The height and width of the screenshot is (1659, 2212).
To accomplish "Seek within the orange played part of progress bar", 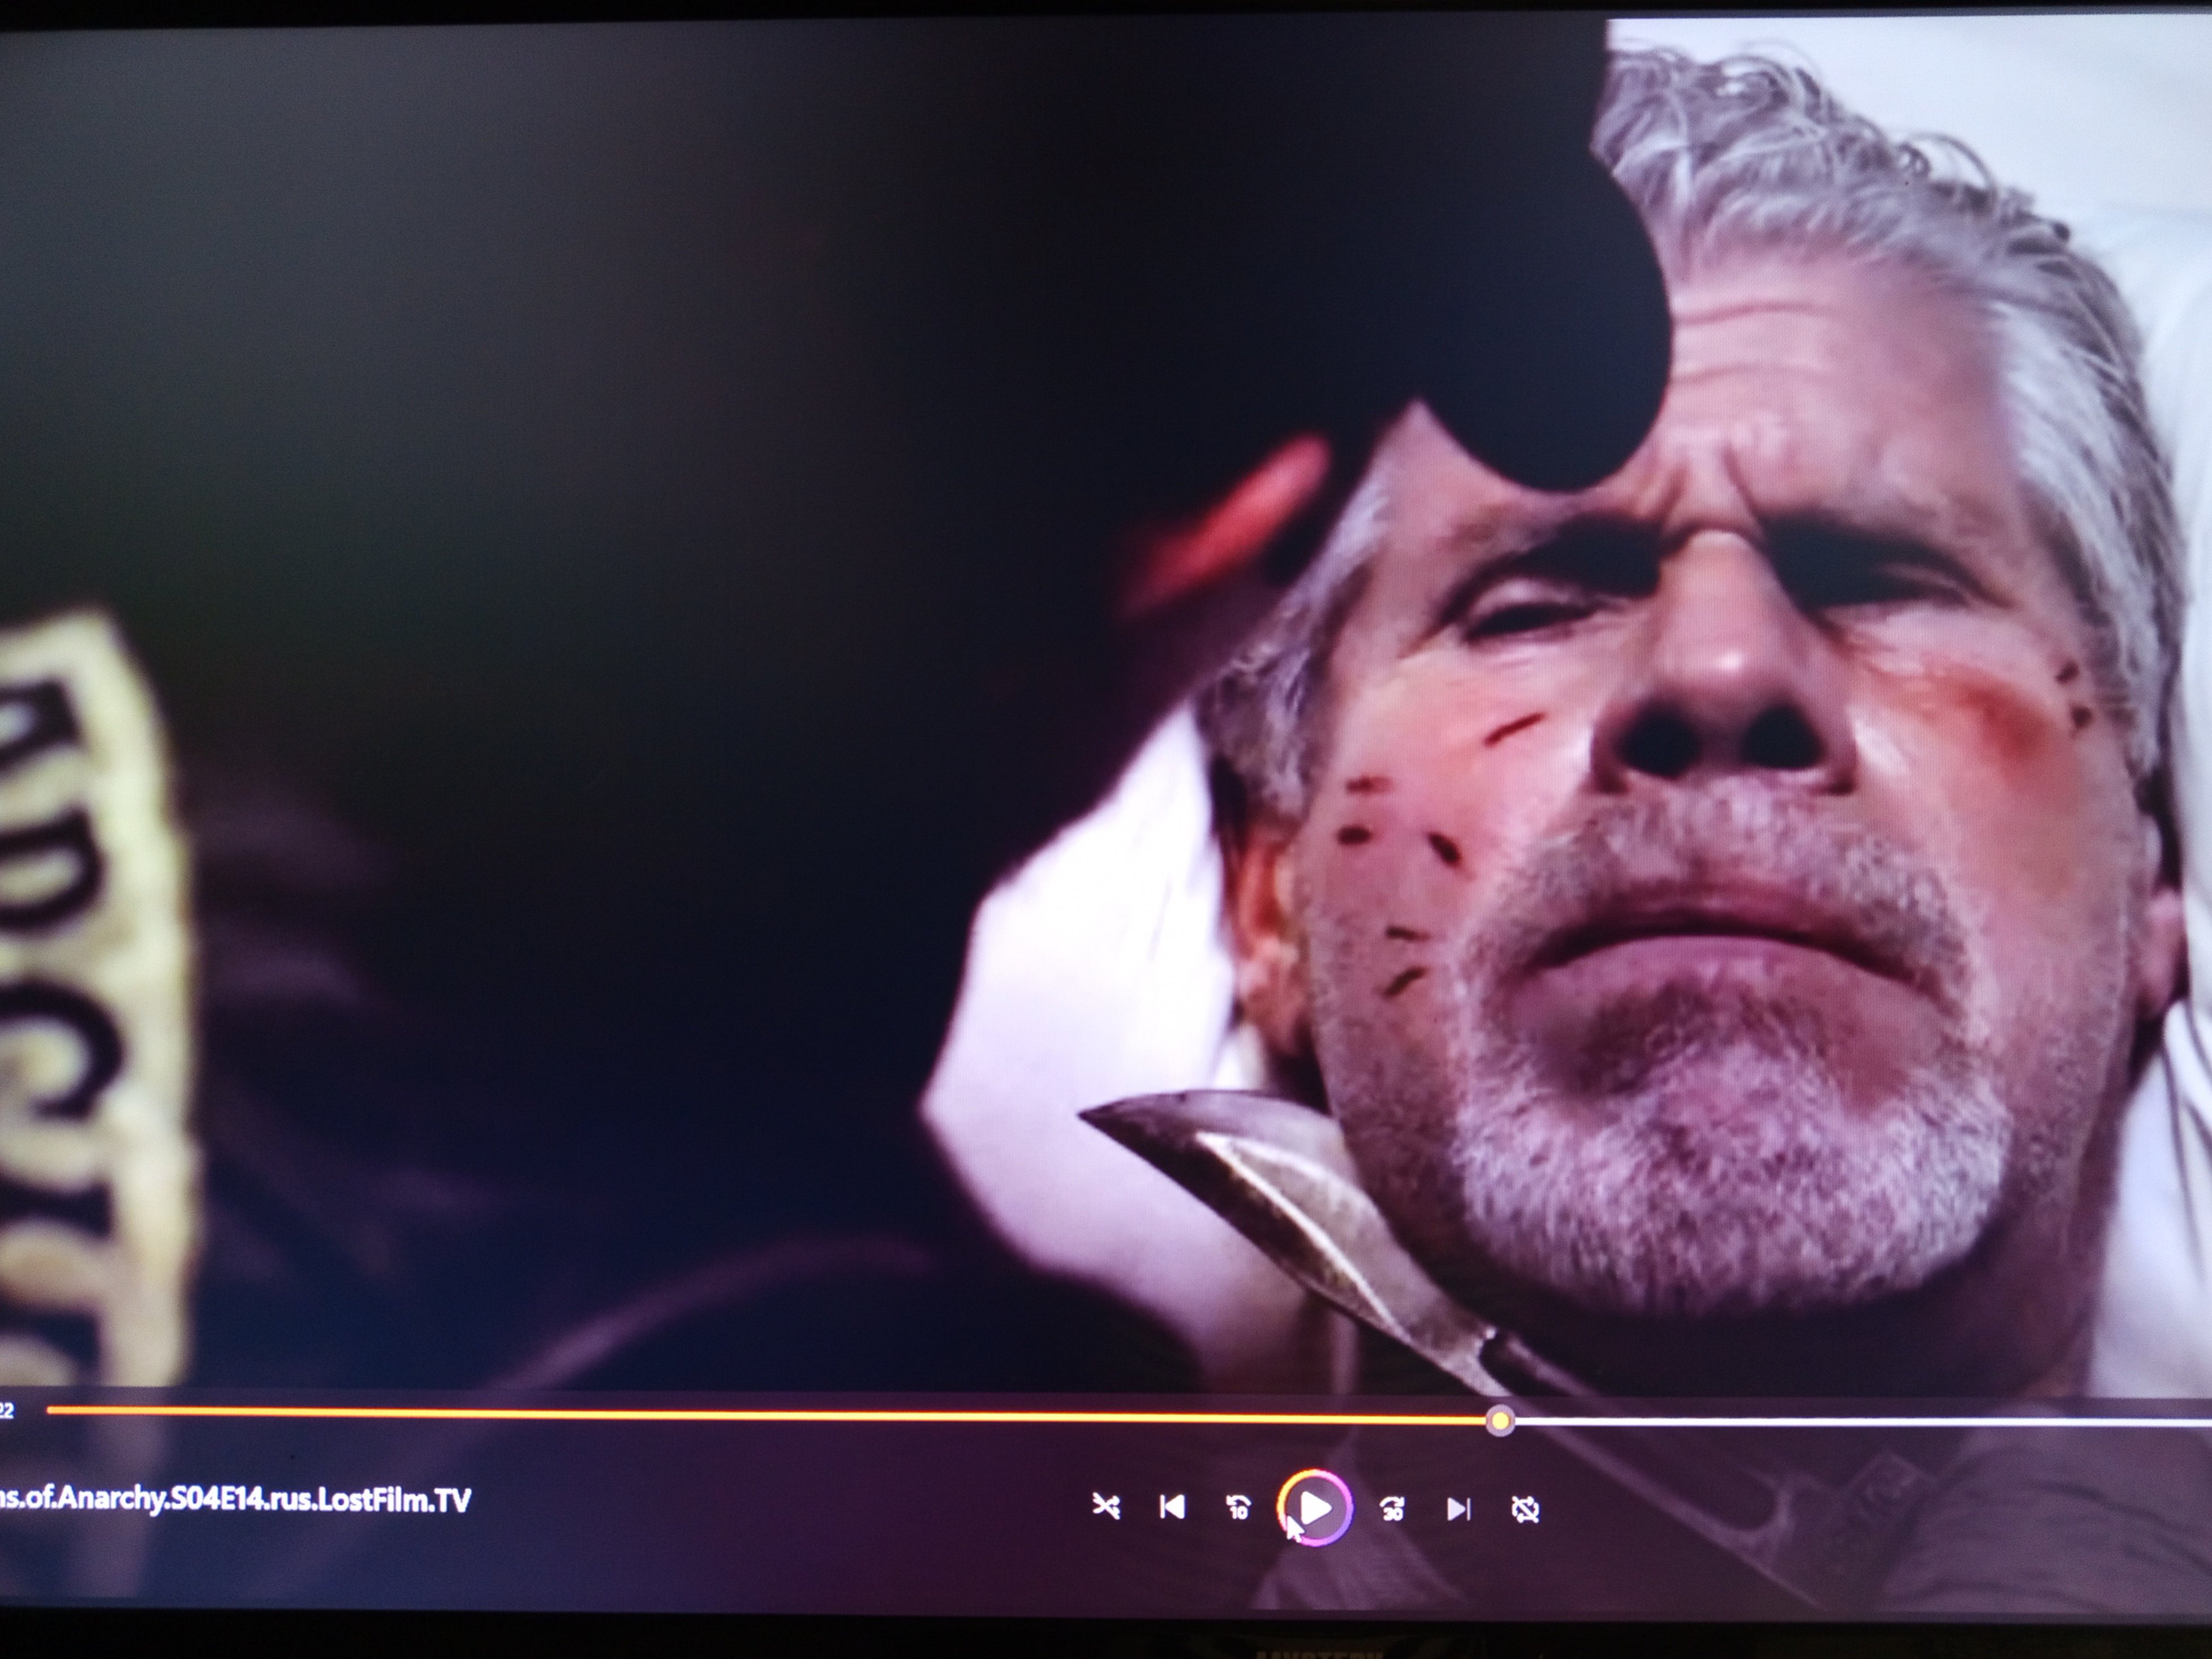I will 766,1415.
